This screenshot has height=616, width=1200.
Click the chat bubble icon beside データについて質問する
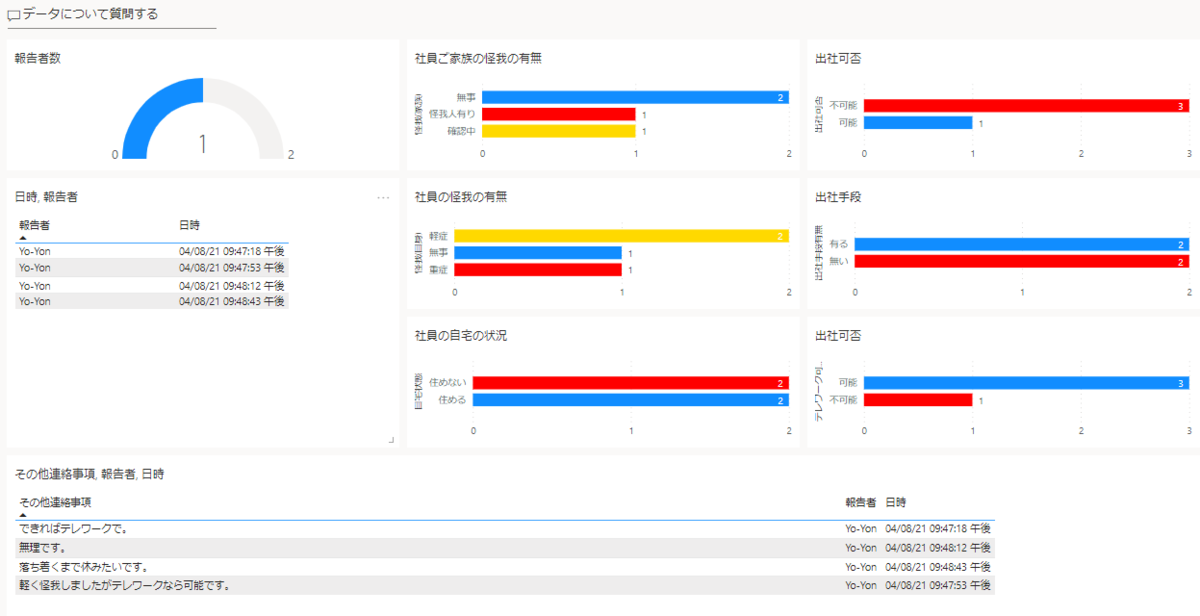pos(14,15)
